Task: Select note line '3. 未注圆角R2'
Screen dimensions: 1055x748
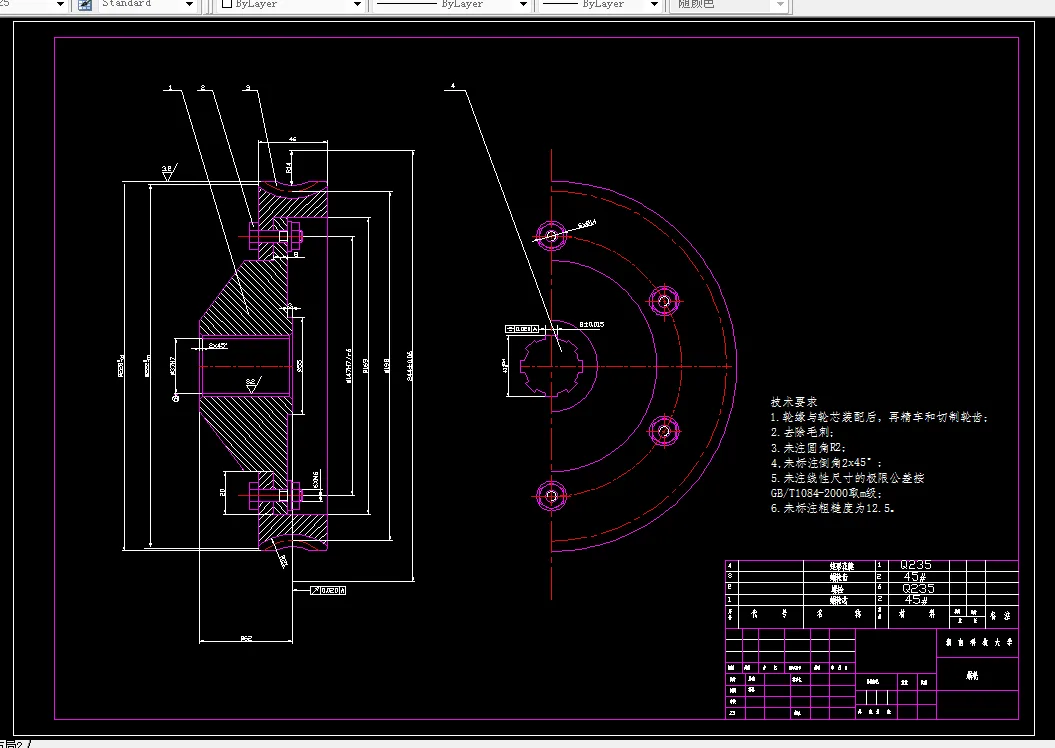Action: [808, 448]
